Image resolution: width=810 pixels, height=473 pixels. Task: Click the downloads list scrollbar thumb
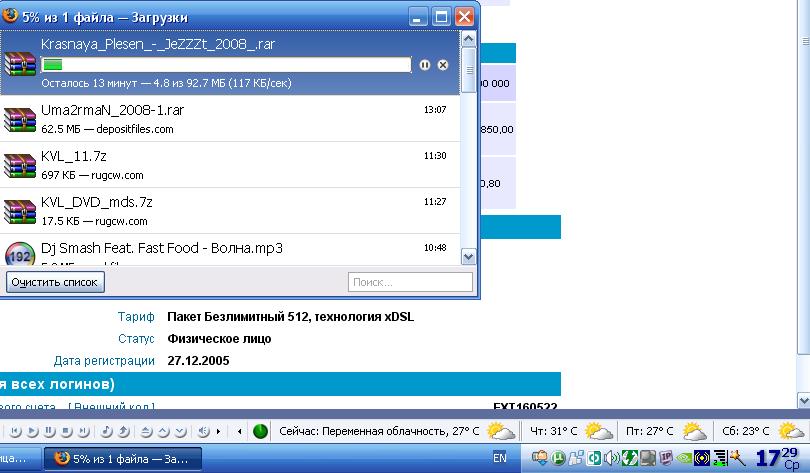[x=469, y=70]
